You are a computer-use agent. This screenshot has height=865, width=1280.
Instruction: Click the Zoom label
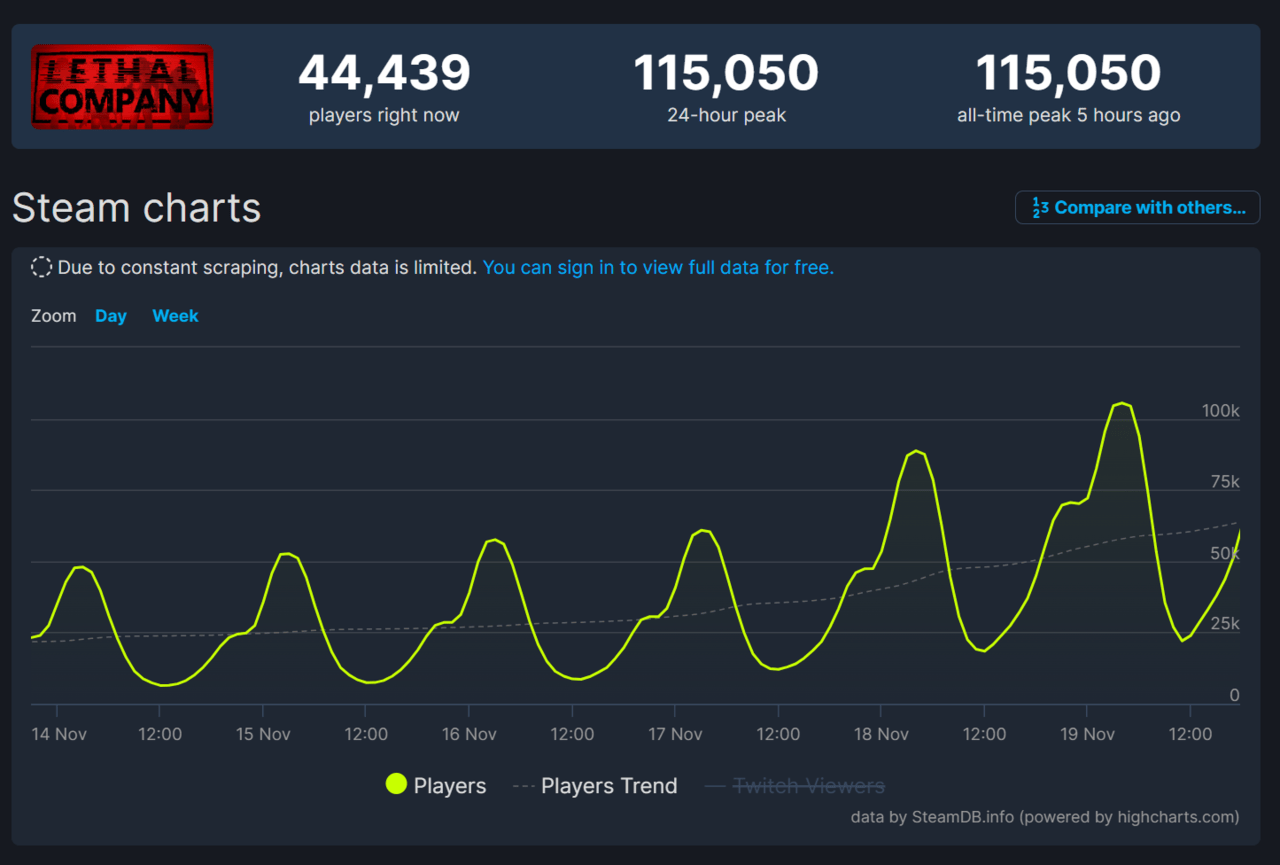(x=54, y=316)
